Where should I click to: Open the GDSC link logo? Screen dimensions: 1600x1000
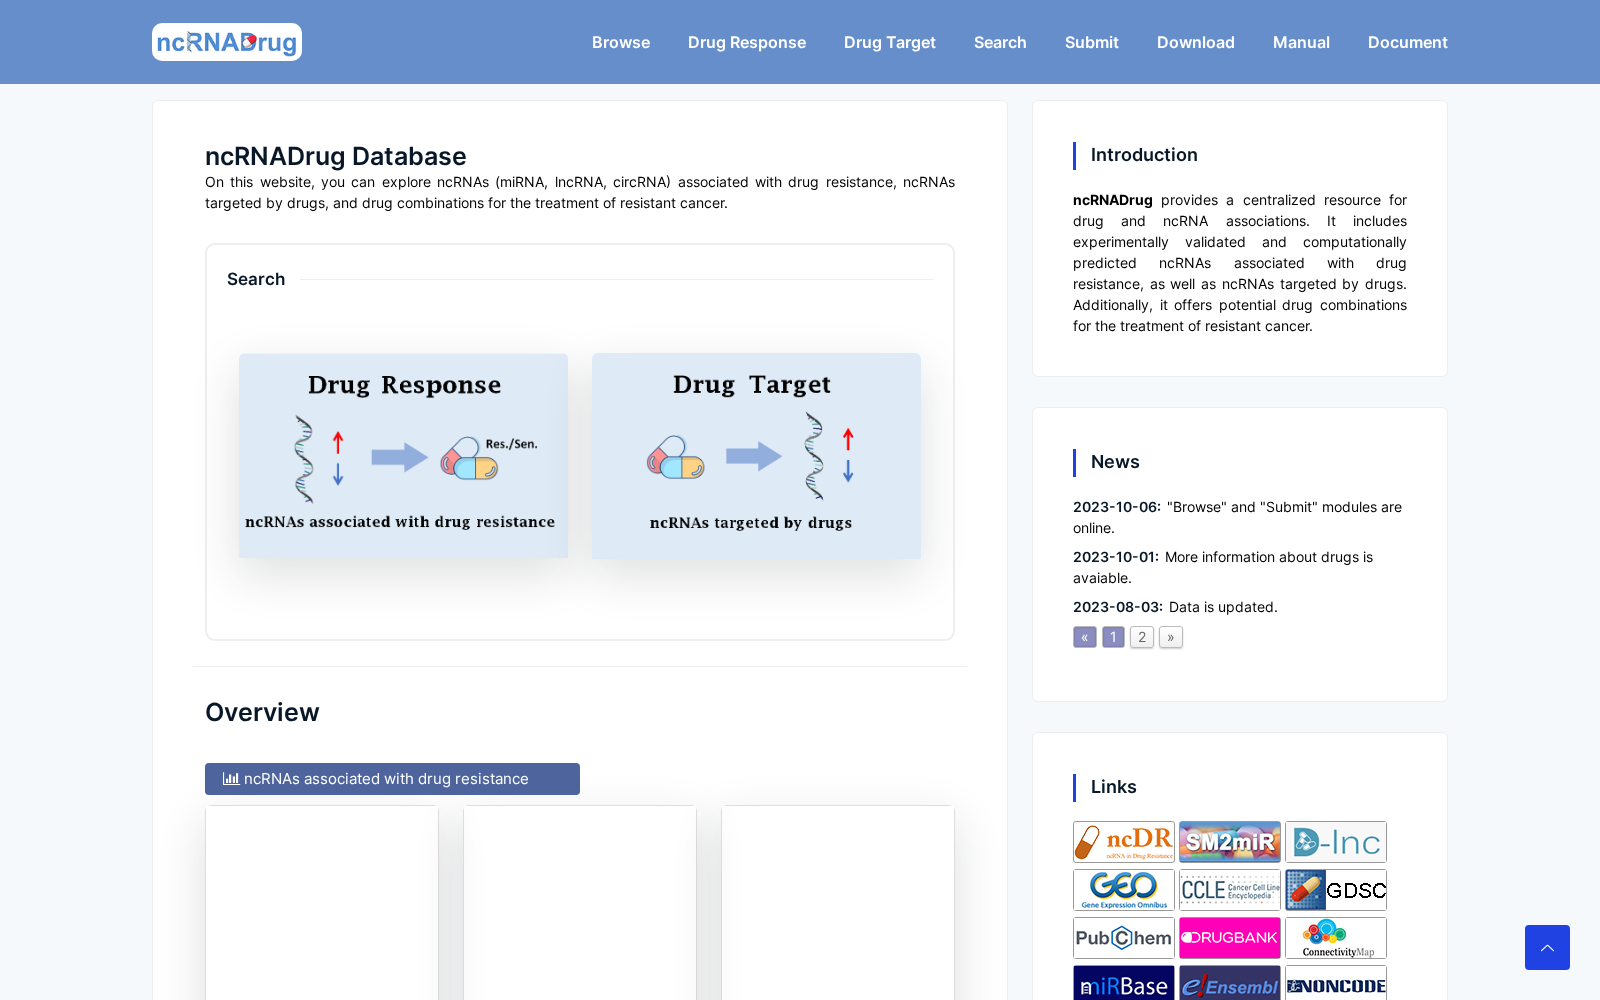pos(1336,890)
